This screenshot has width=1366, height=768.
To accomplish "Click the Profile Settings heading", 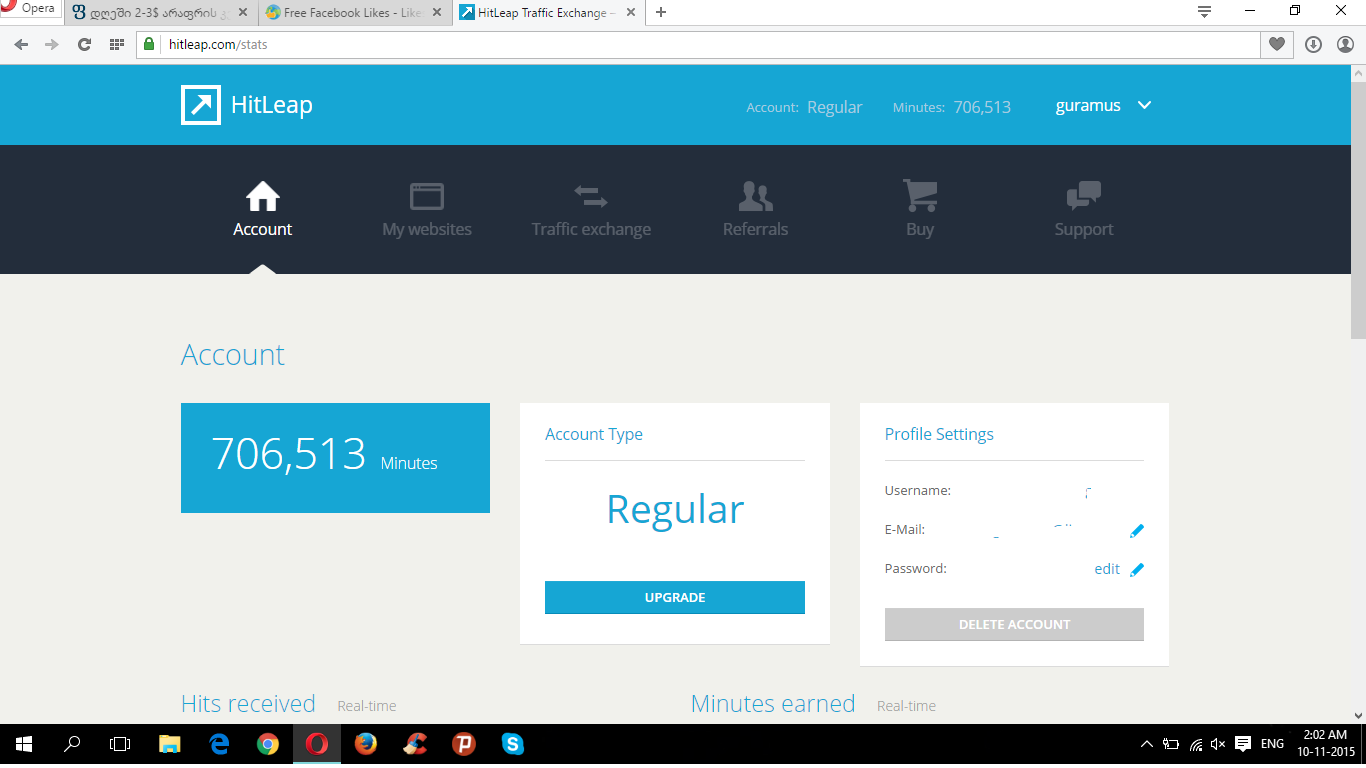I will pyautogui.click(x=939, y=434).
